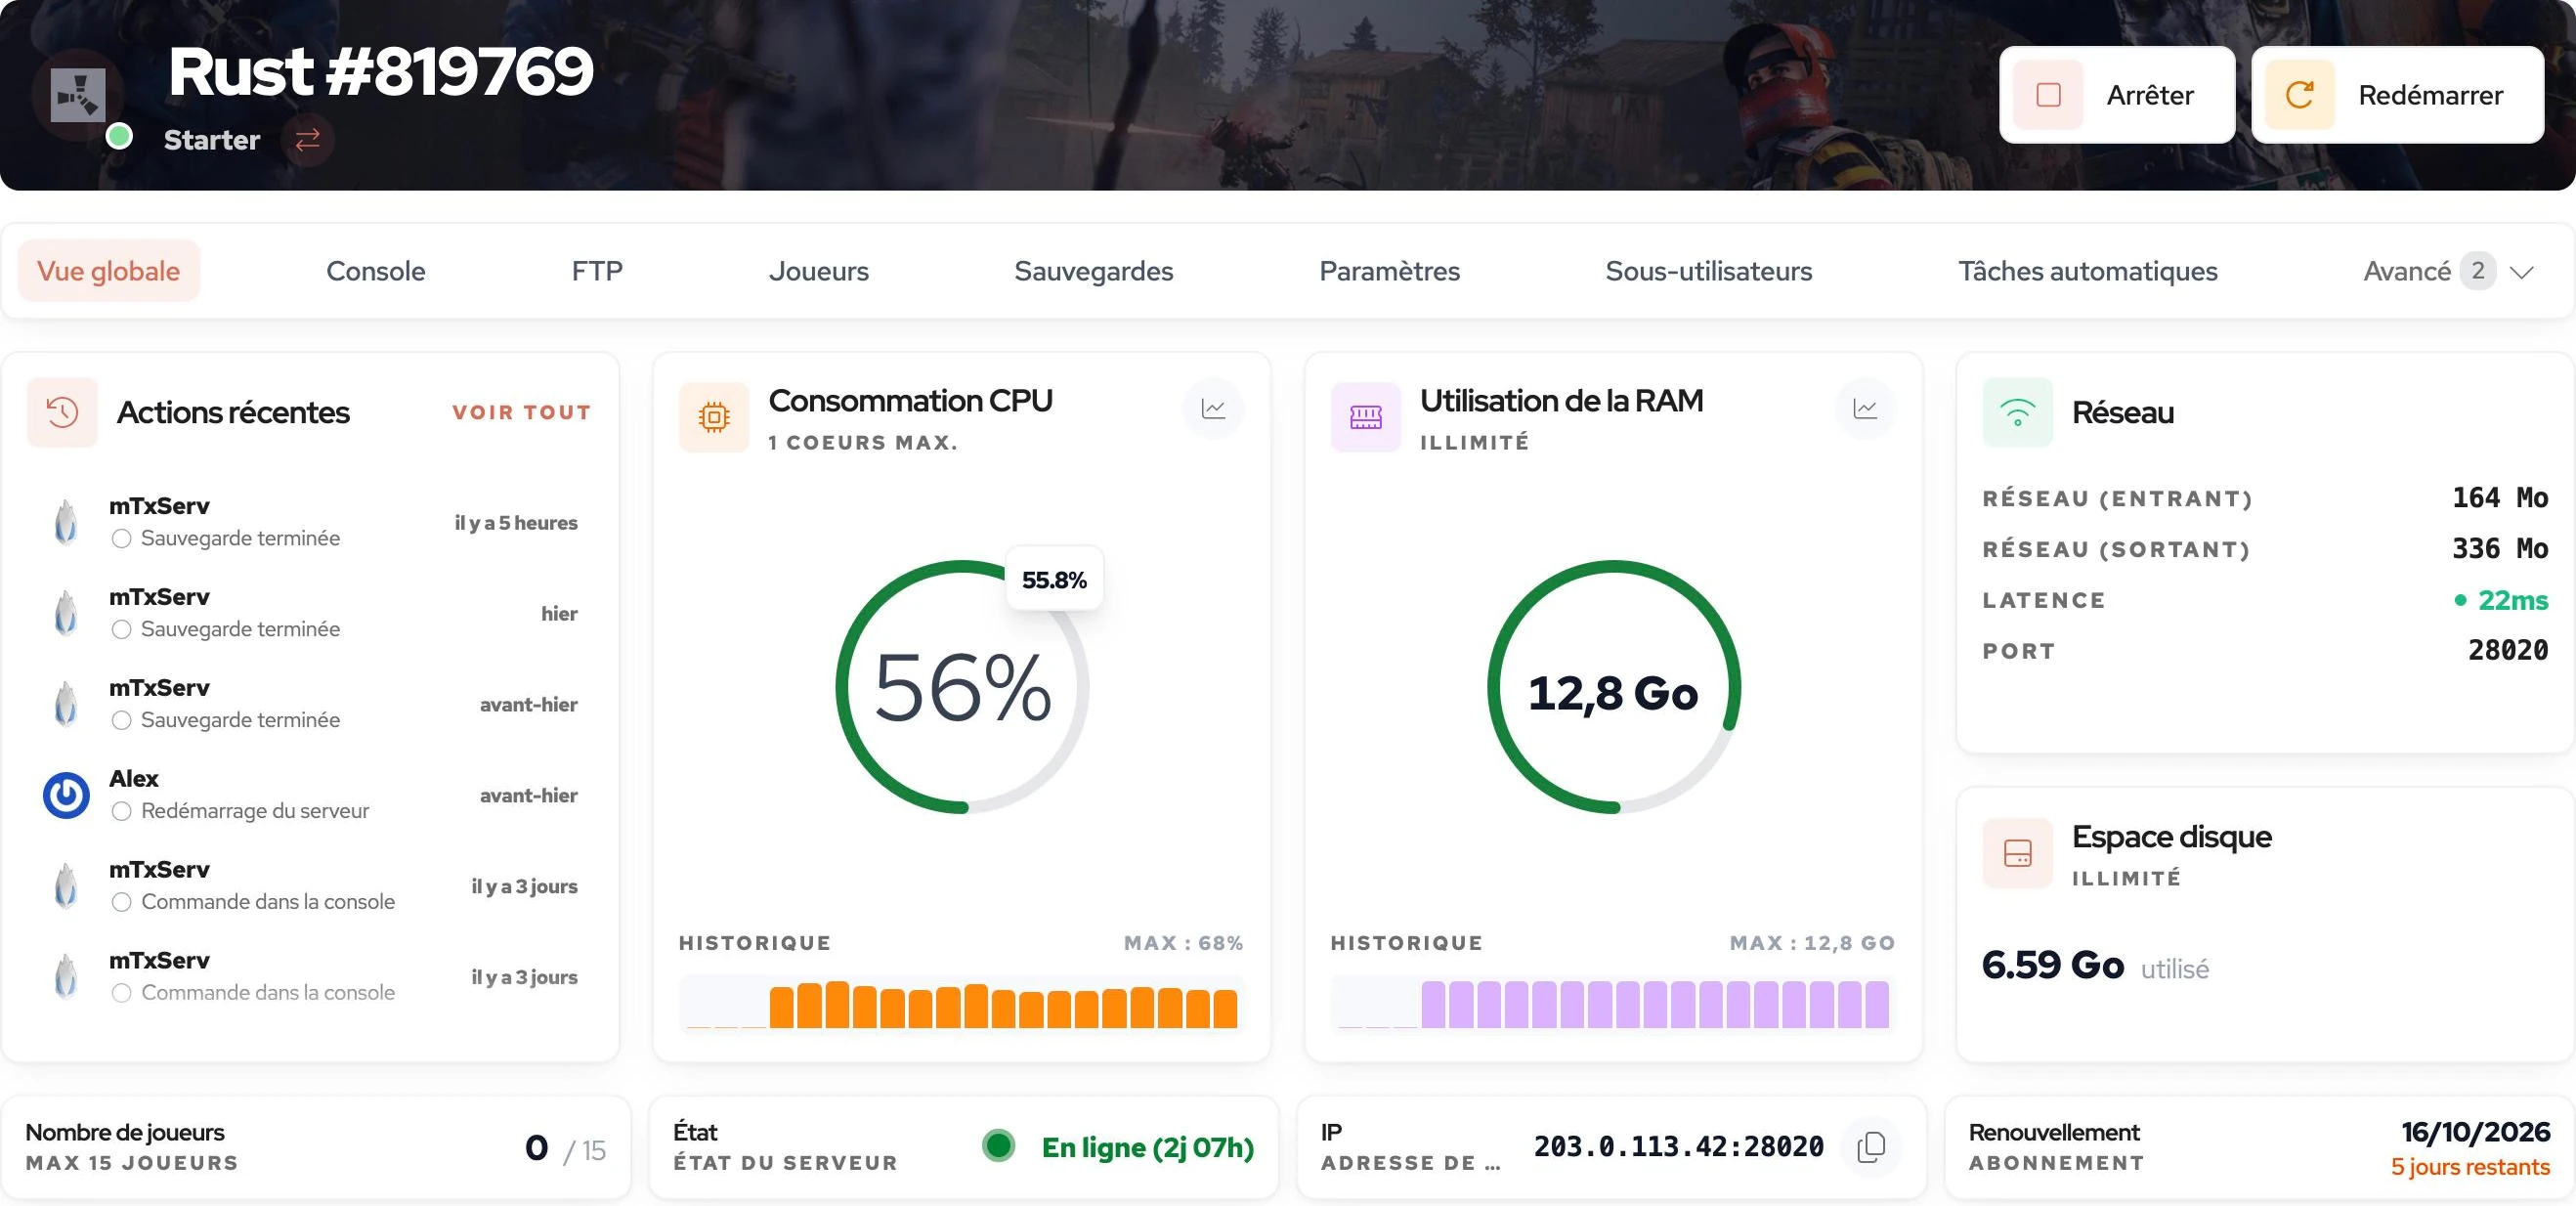Screen dimensions: 2576x1206
Task: Click the orange CPU history bar chart
Action: click(962, 1004)
